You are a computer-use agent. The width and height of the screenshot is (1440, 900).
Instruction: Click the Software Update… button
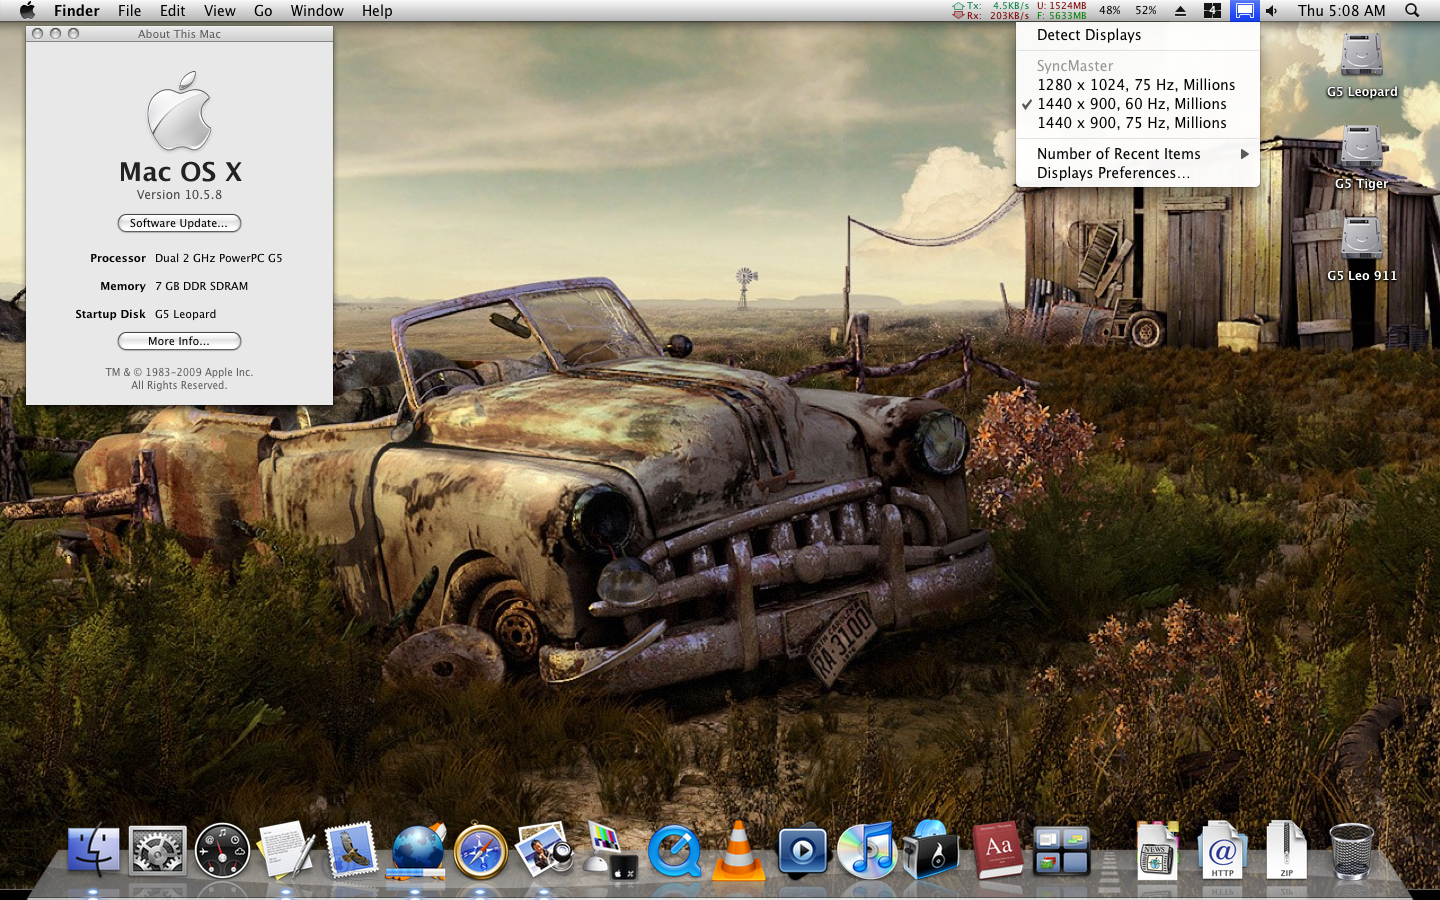[179, 223]
